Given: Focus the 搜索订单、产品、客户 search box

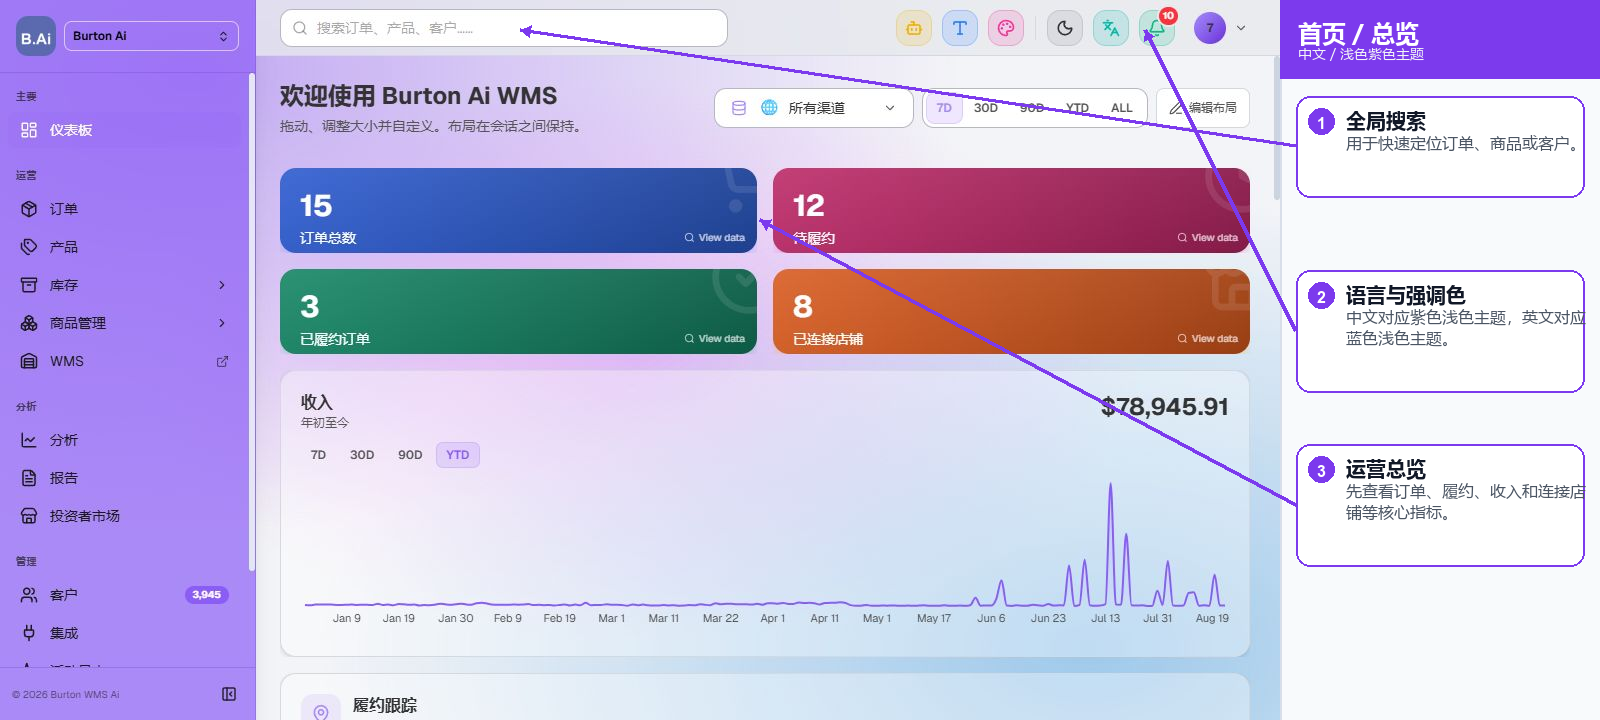Looking at the screenshot, I should (x=504, y=28).
